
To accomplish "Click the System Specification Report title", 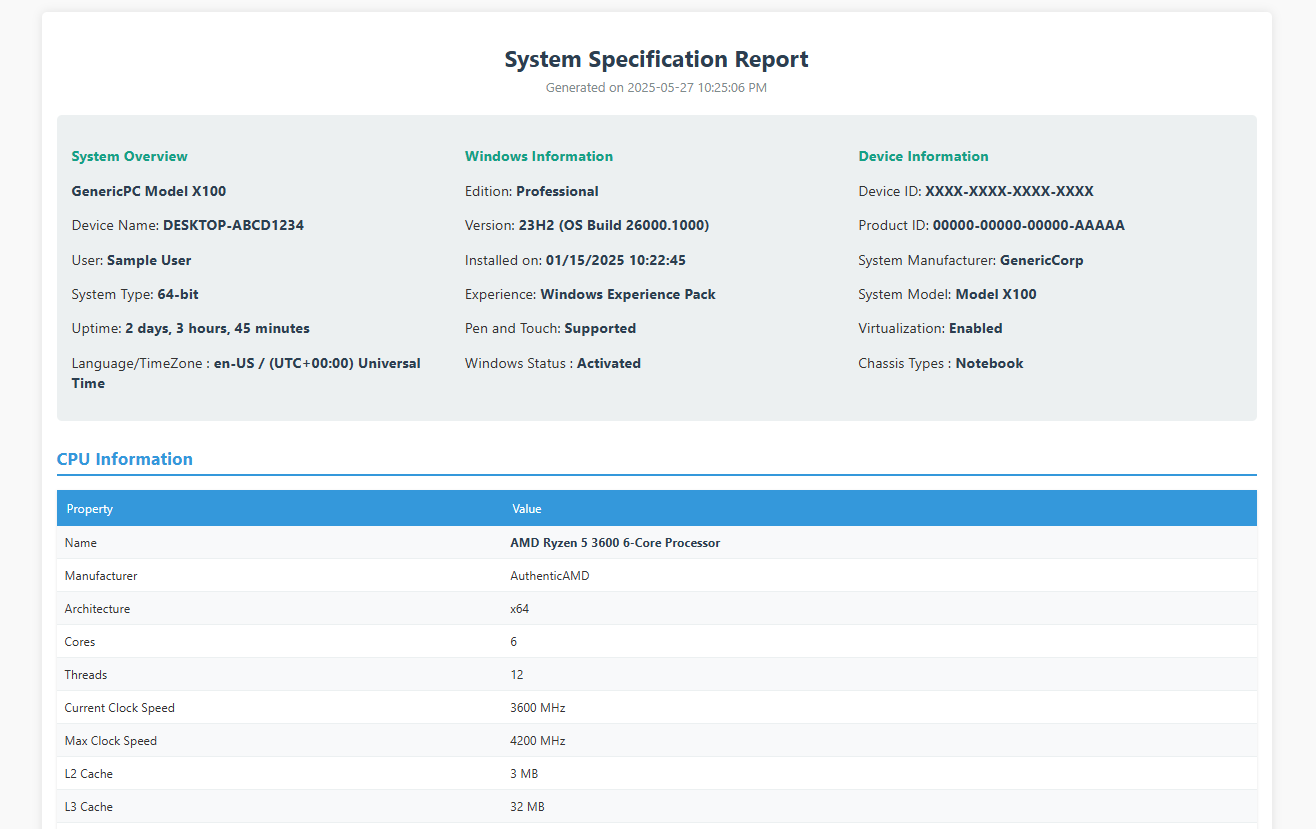I will click(x=656, y=59).
